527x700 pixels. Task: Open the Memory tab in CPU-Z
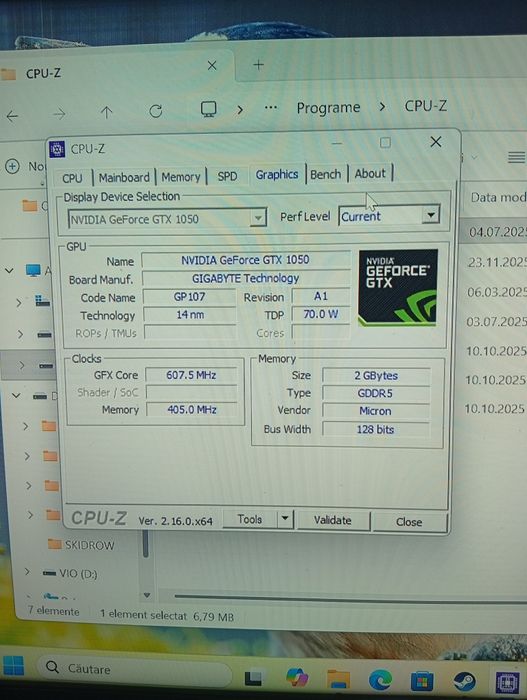point(181,177)
